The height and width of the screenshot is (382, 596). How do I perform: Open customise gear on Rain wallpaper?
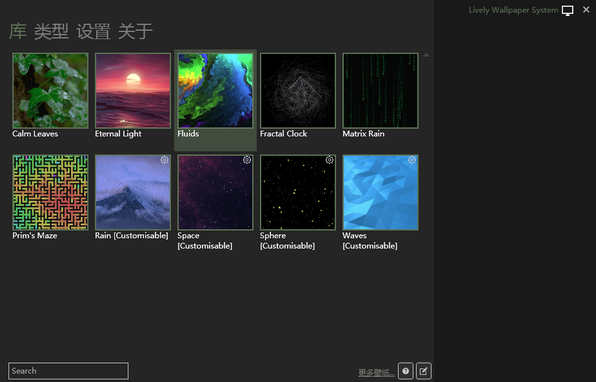tap(164, 160)
